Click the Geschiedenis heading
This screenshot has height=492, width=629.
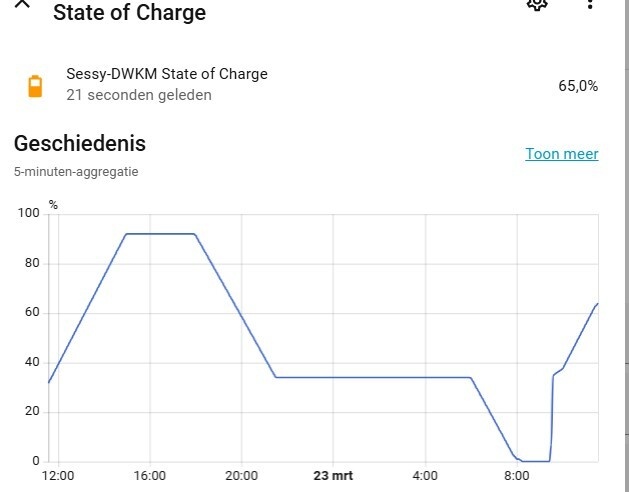[80, 143]
